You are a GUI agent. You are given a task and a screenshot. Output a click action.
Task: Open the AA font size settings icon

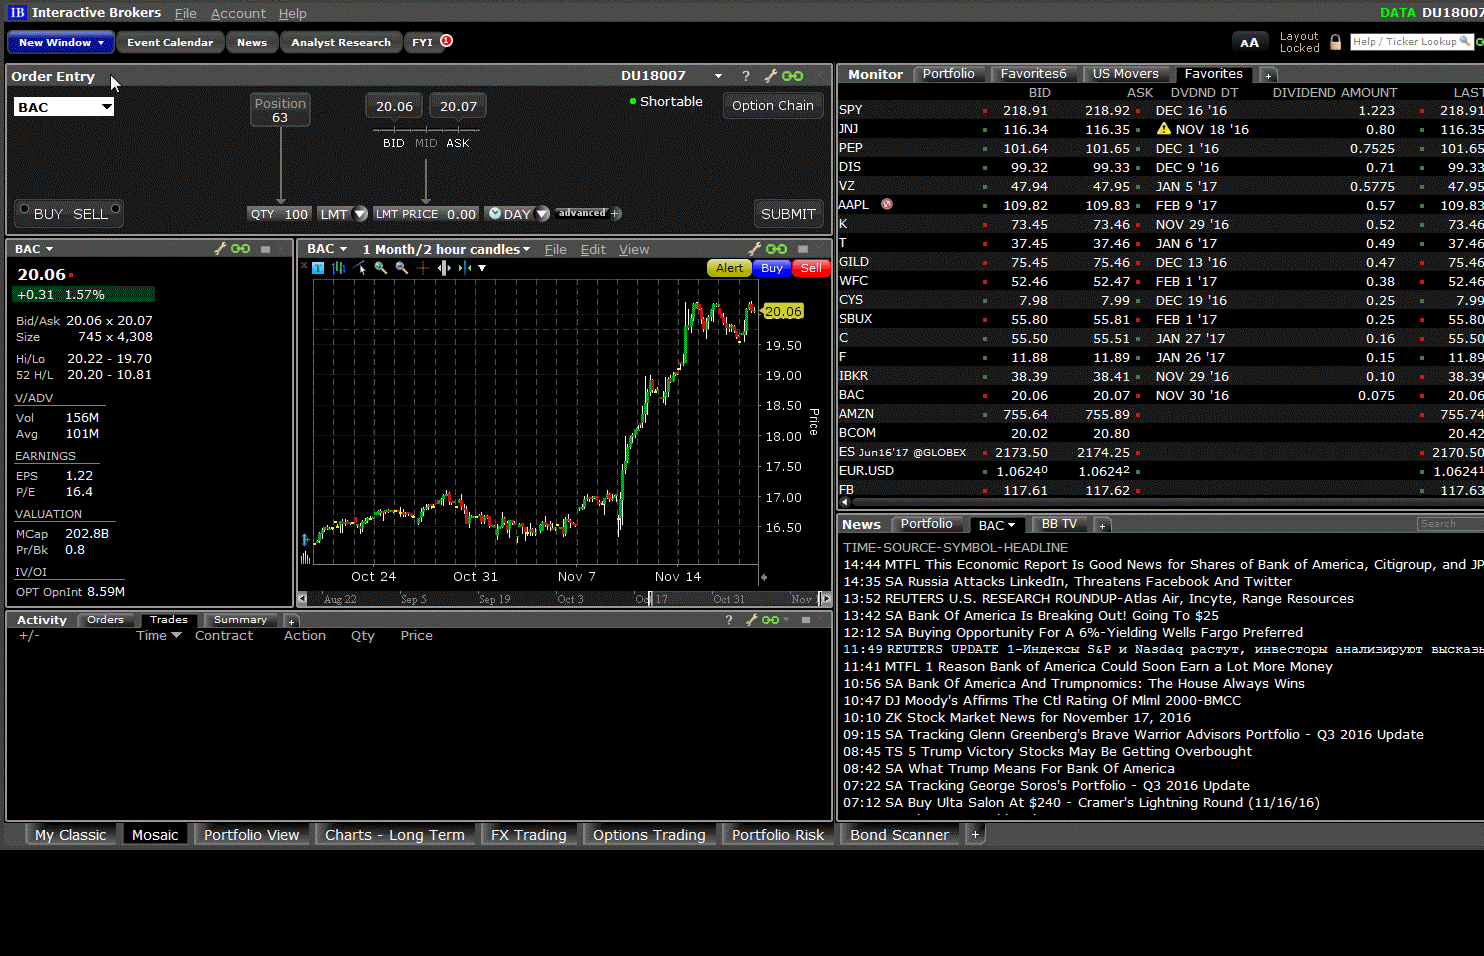1250,42
